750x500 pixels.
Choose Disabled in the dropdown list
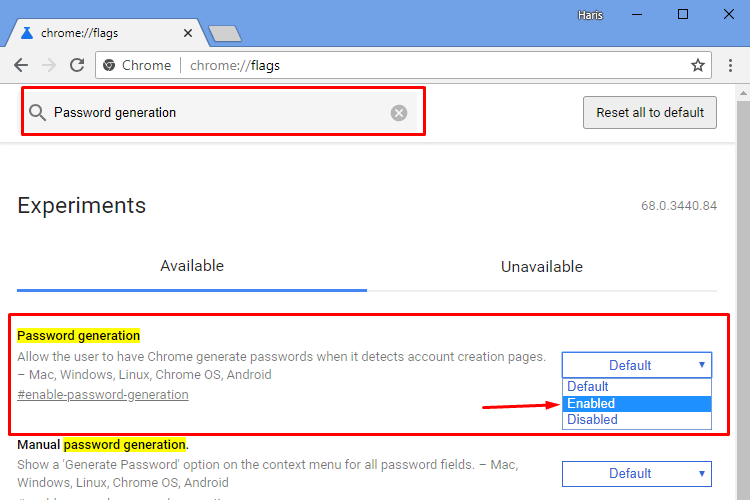pos(637,420)
